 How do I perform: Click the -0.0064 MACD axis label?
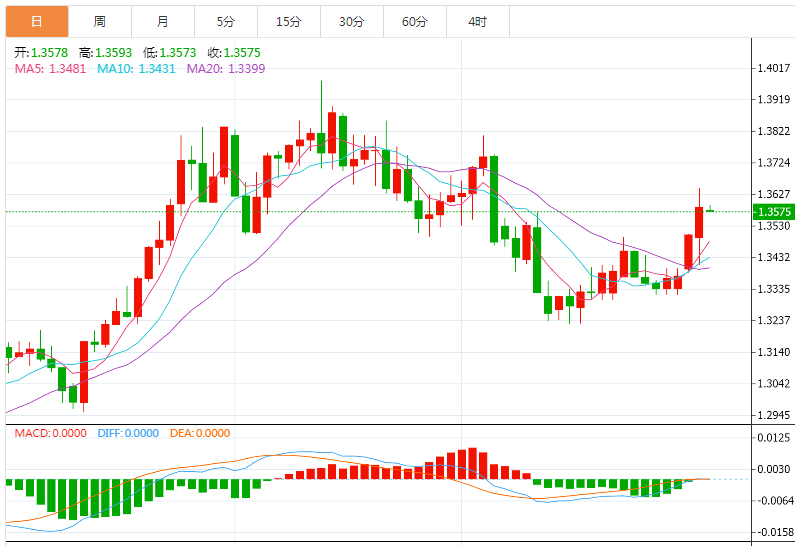(x=775, y=501)
